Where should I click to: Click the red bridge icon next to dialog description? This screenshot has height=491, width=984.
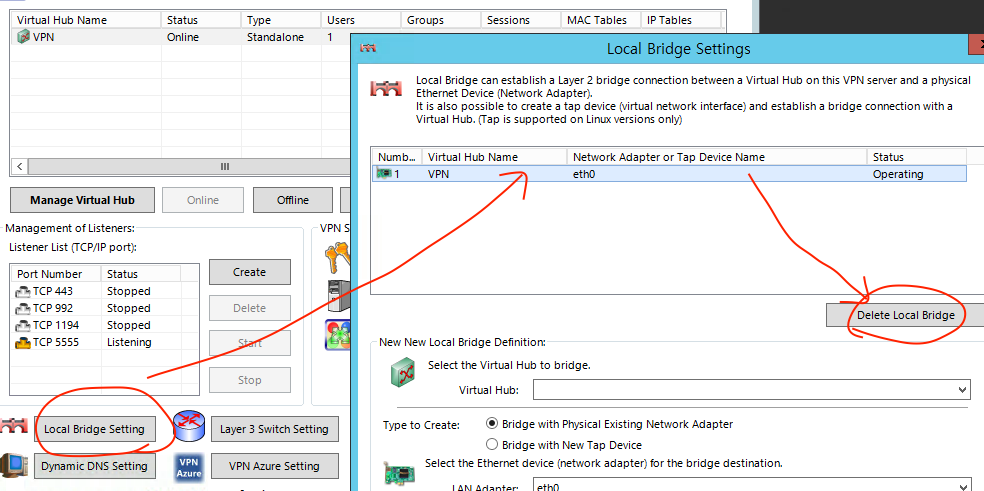[x=385, y=88]
